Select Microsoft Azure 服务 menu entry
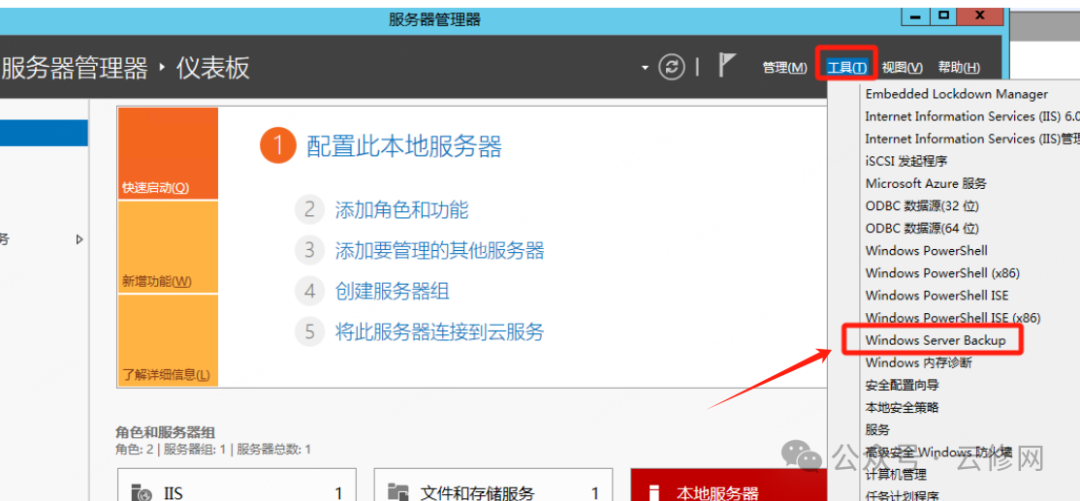1080x501 pixels. click(x=926, y=183)
